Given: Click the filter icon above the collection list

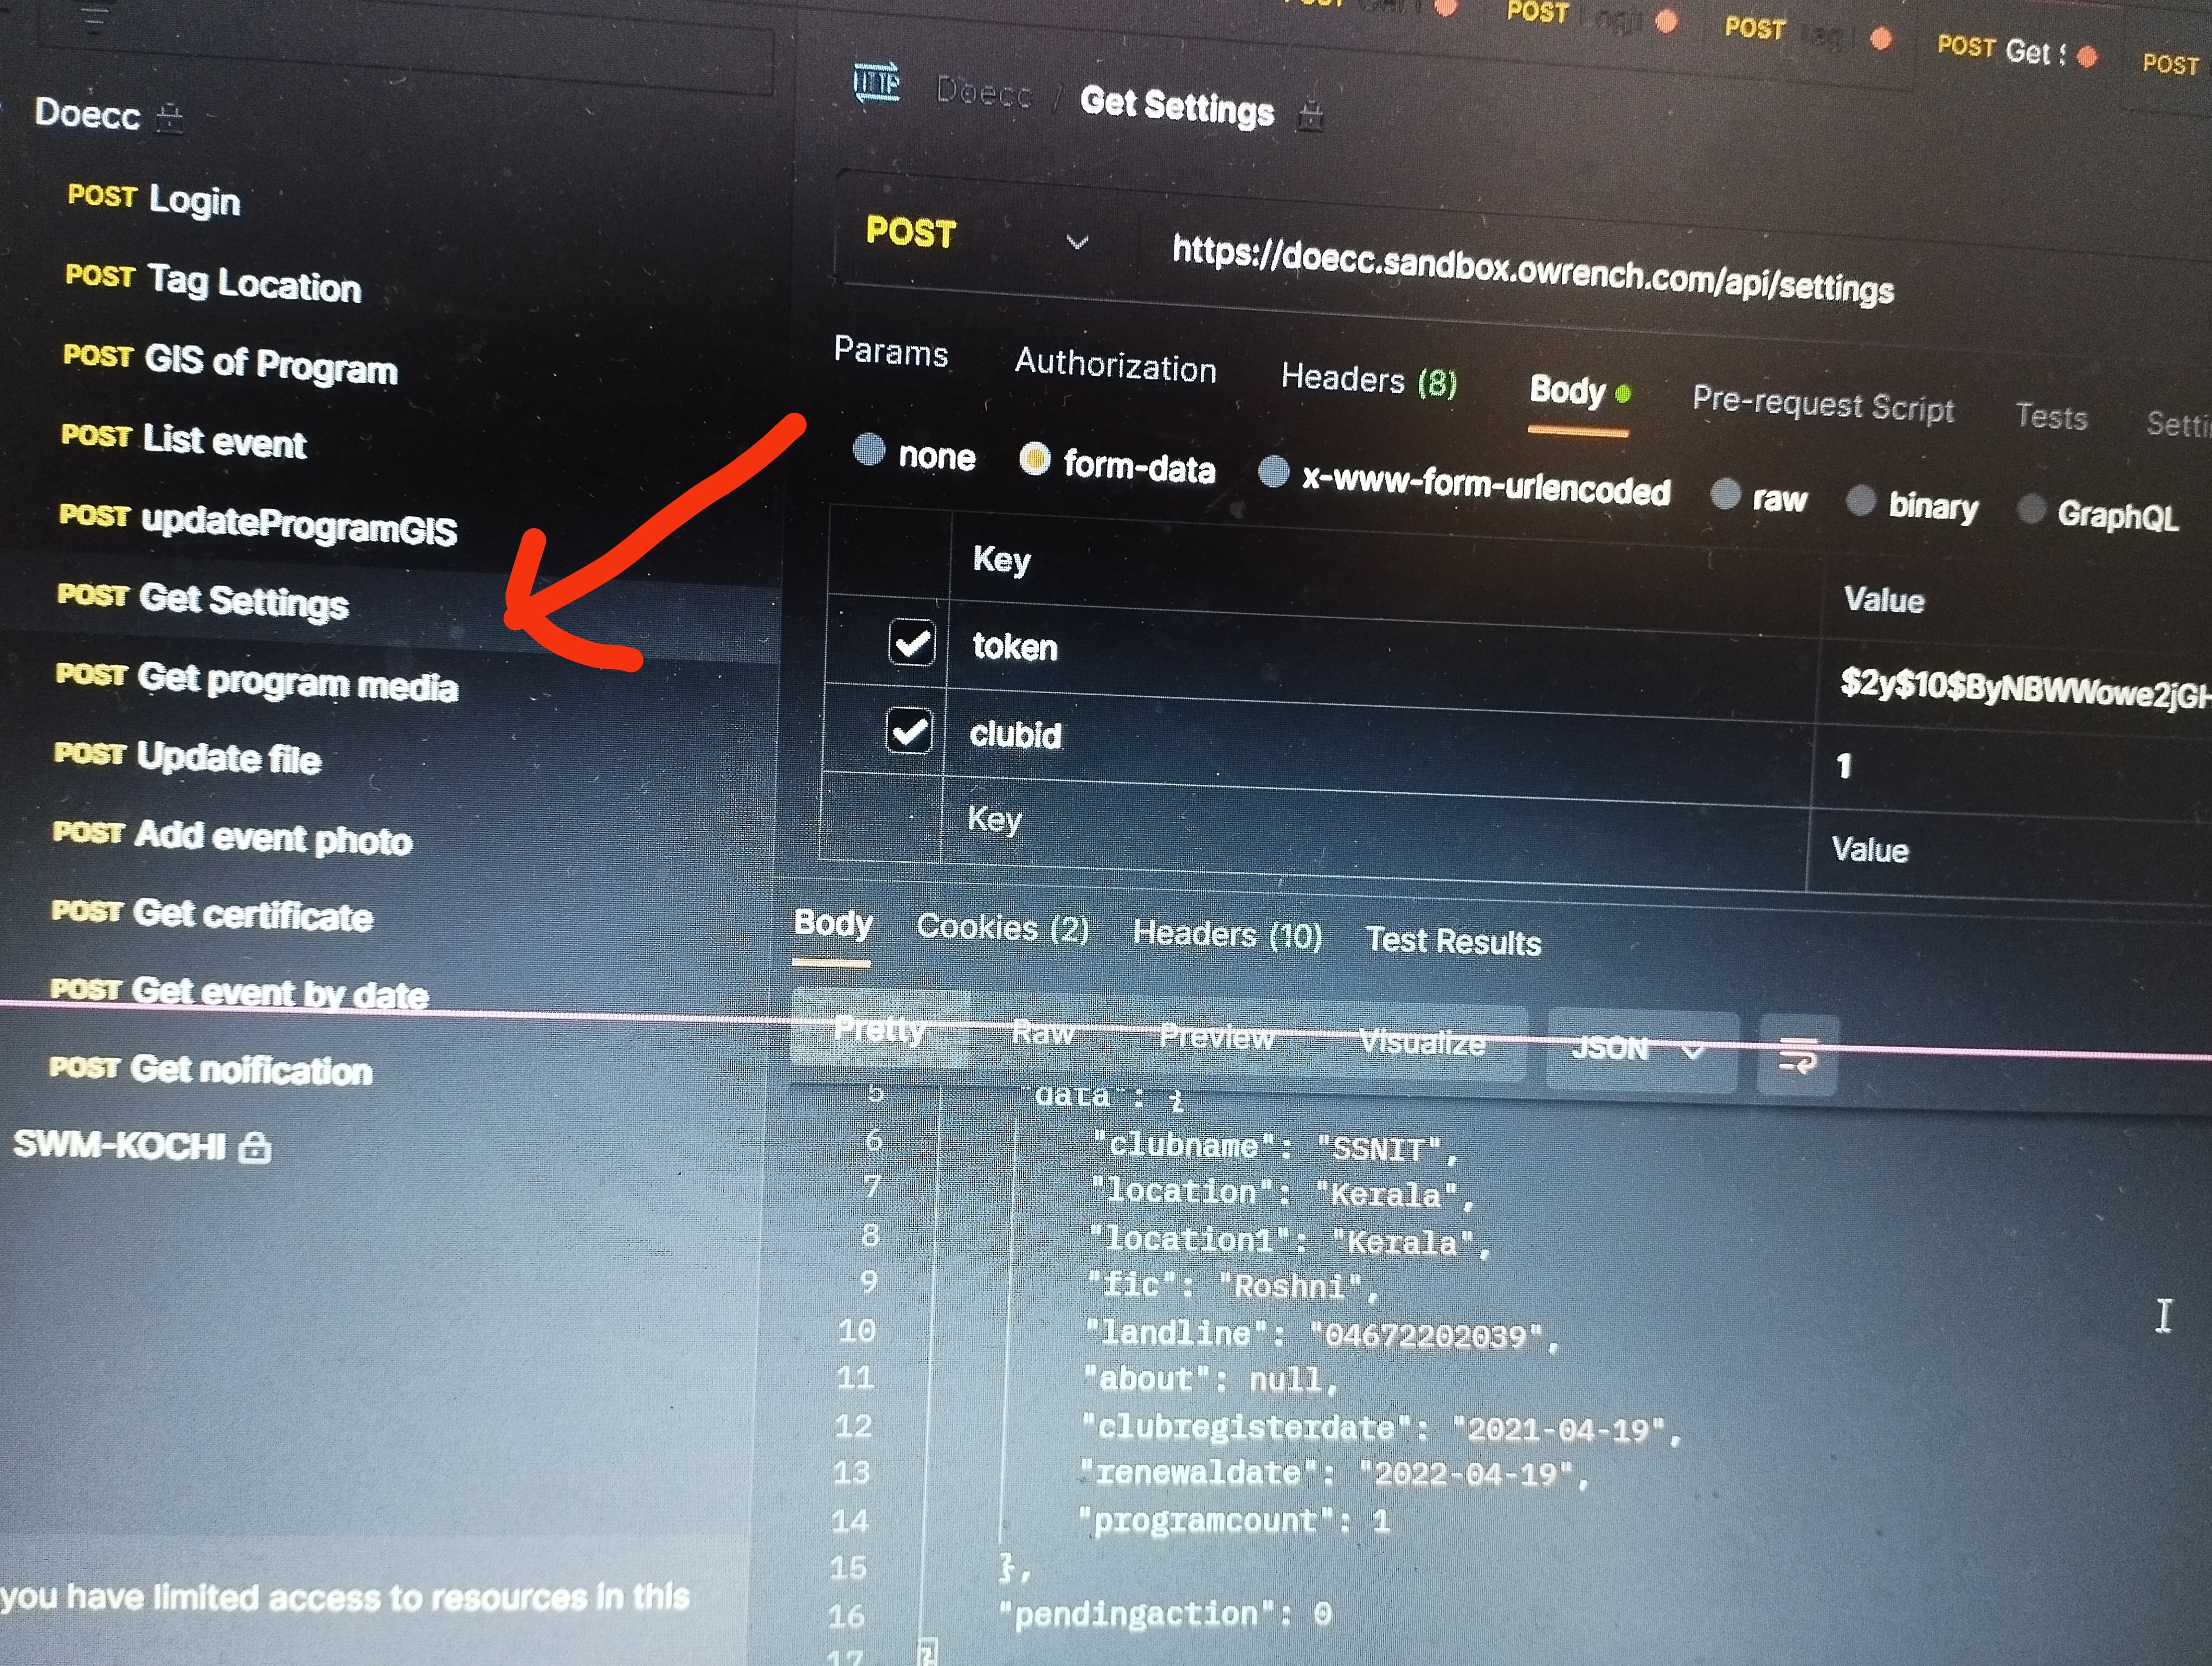Looking at the screenshot, I should pos(94,18).
